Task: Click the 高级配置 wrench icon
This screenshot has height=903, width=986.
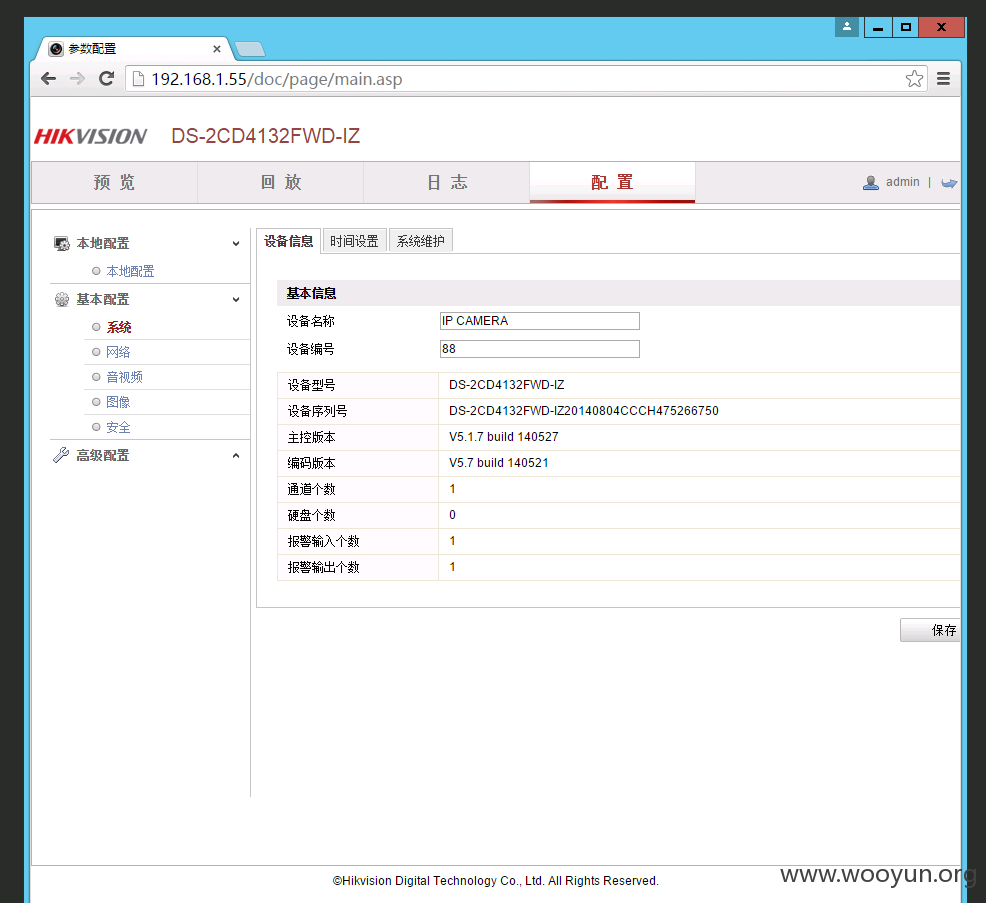Action: 61,455
